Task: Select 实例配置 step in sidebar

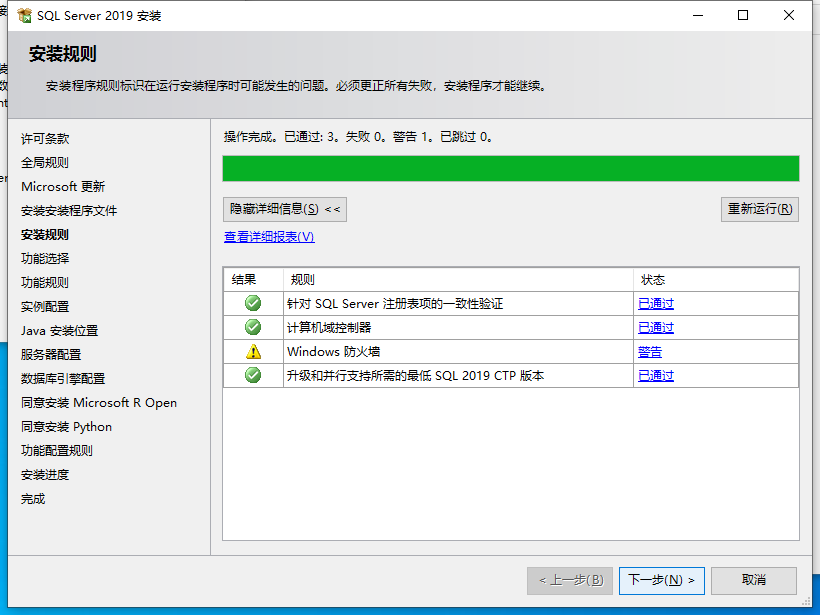Action: tap(45, 306)
